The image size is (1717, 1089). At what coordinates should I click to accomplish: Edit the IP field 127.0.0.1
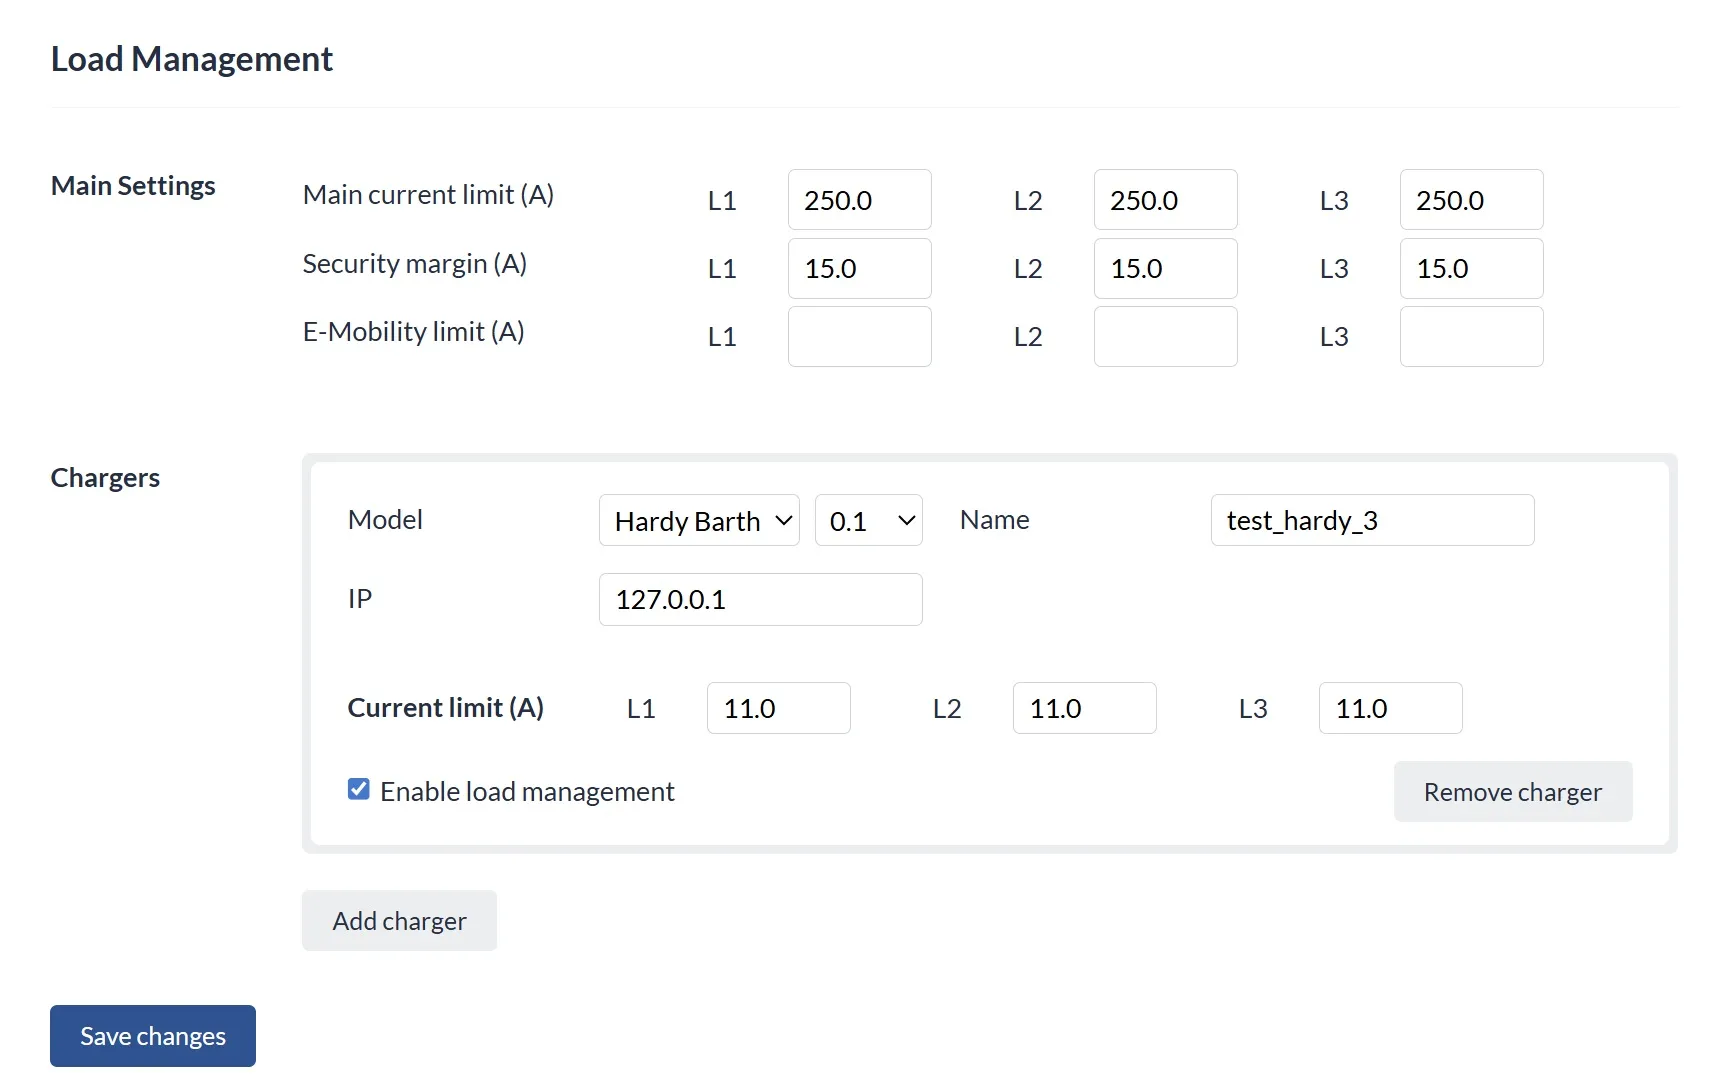pyautogui.click(x=760, y=599)
